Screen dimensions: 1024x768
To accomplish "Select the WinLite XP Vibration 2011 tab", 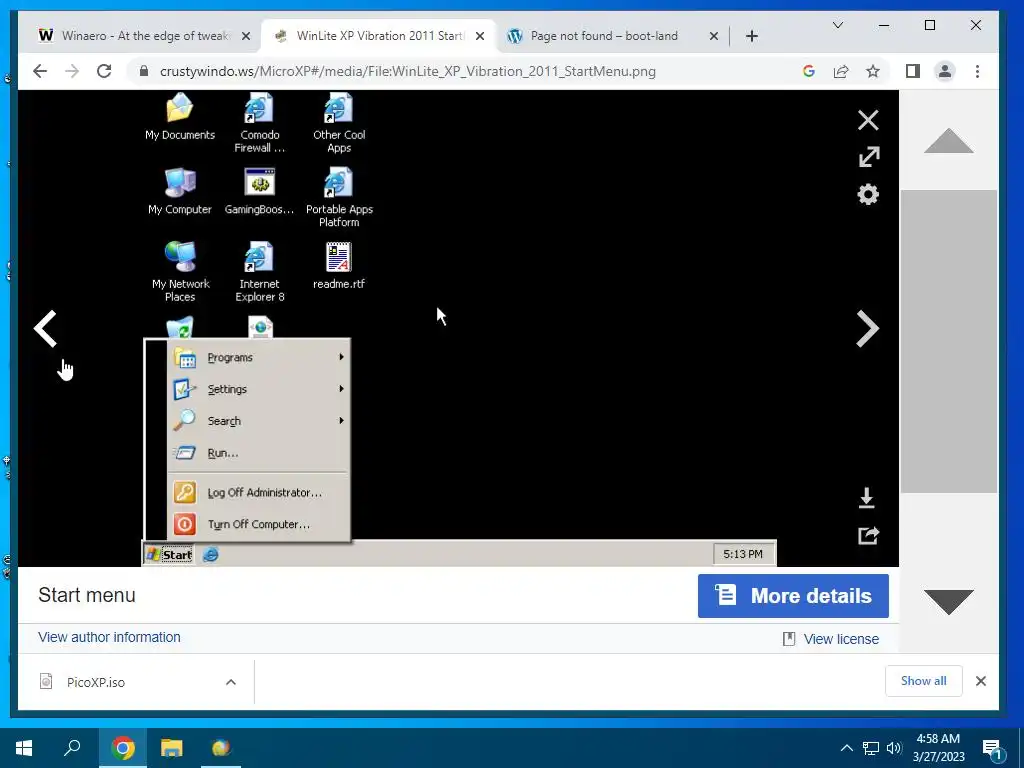I will pos(378,35).
